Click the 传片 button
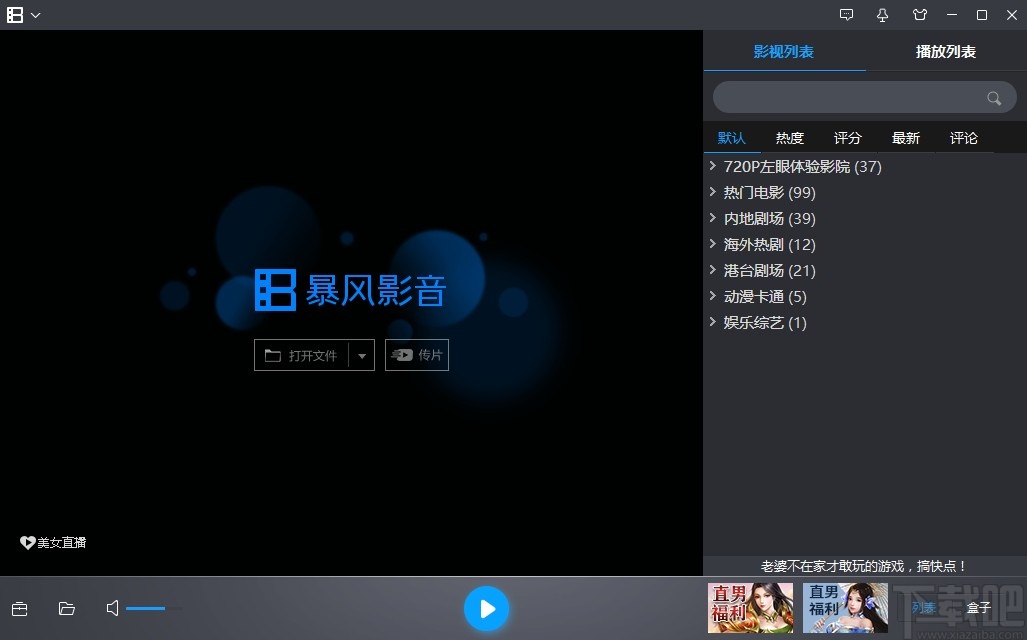Screen dimensions: 1027x640 pos(417,355)
